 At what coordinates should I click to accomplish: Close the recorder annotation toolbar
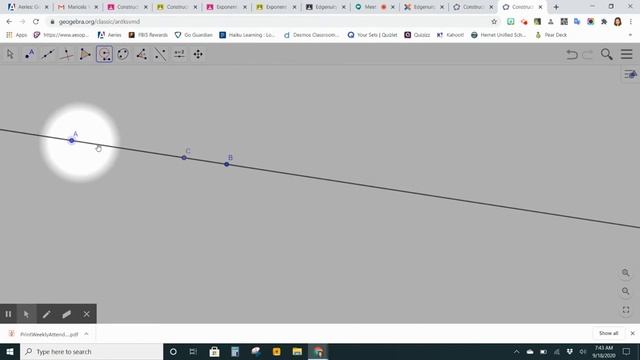(x=87, y=314)
